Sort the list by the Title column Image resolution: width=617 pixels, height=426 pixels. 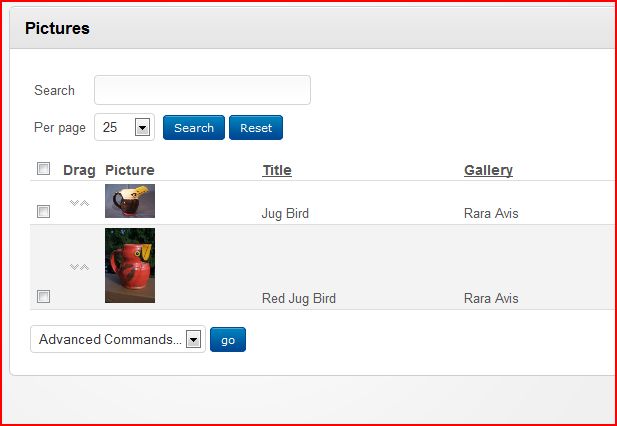pos(277,170)
